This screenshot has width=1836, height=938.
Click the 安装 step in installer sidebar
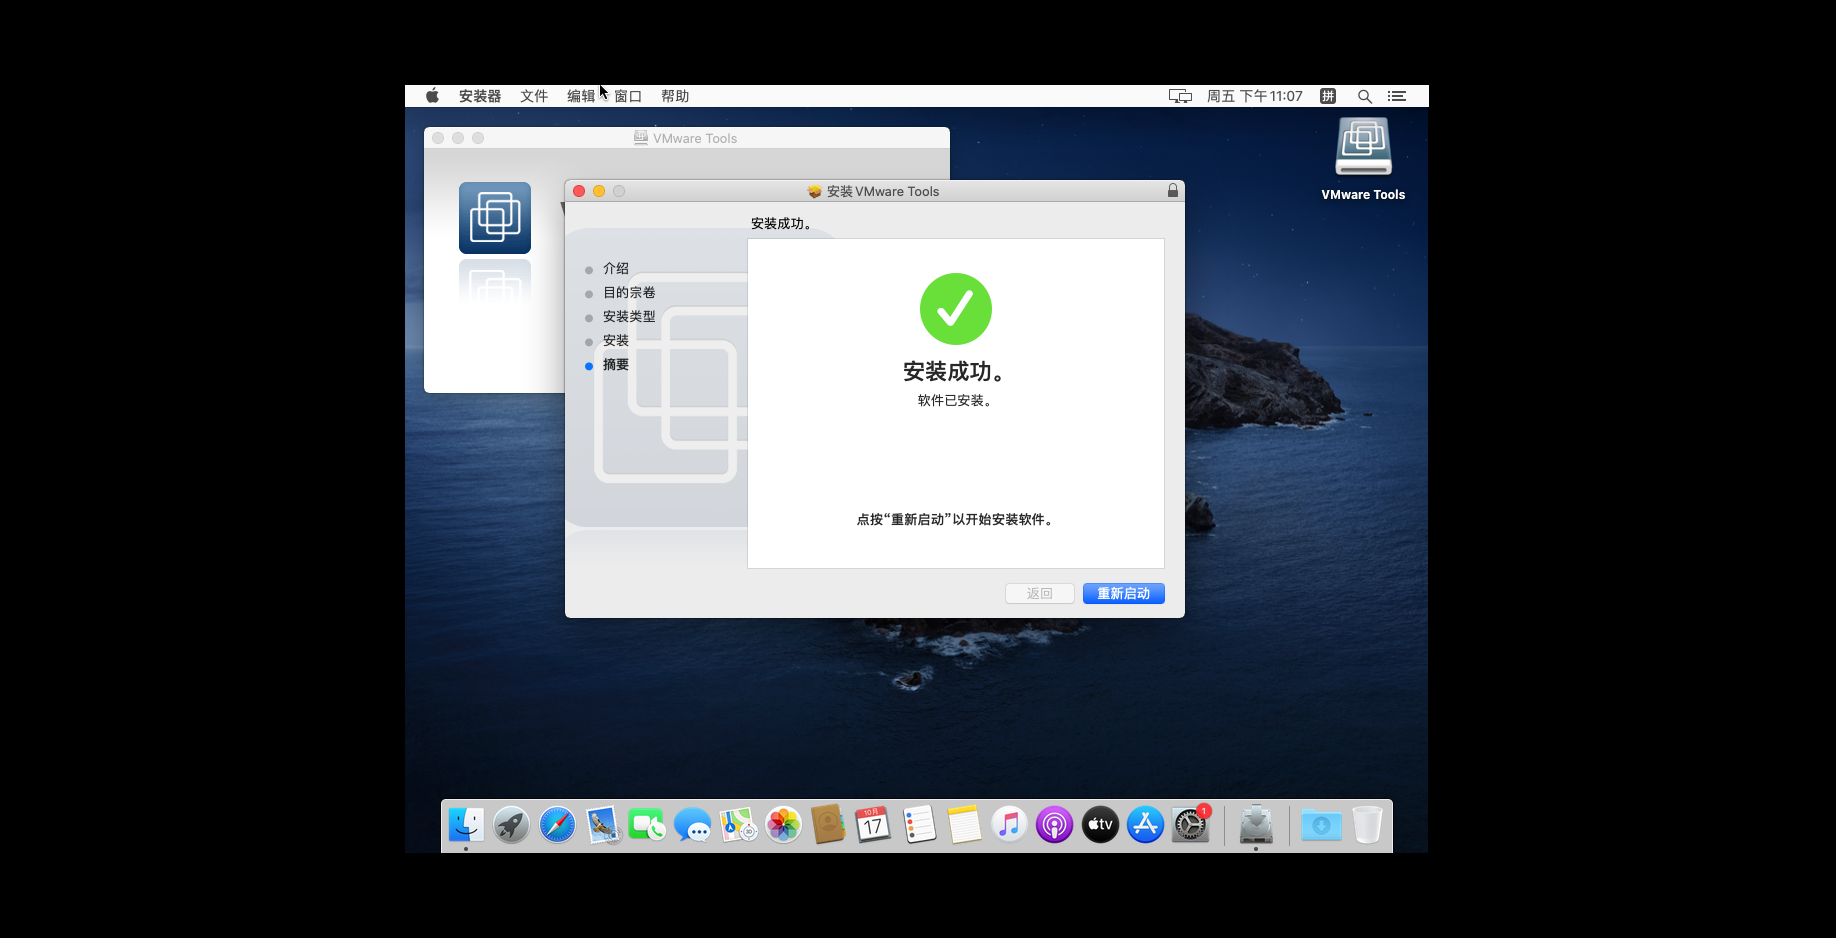click(616, 341)
